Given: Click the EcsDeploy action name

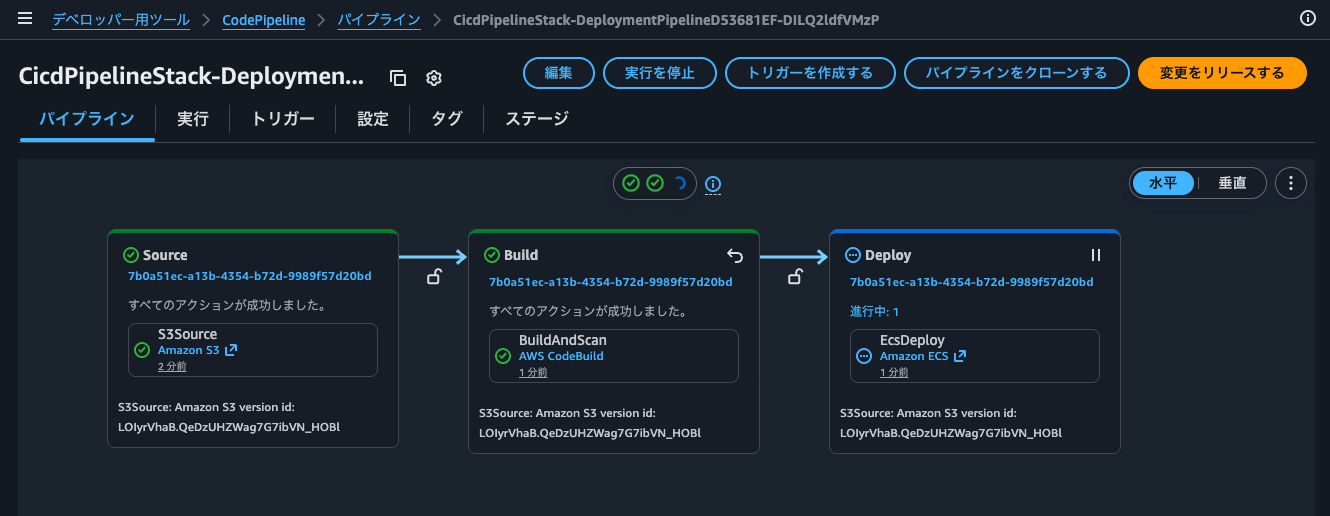Looking at the screenshot, I should (912, 340).
